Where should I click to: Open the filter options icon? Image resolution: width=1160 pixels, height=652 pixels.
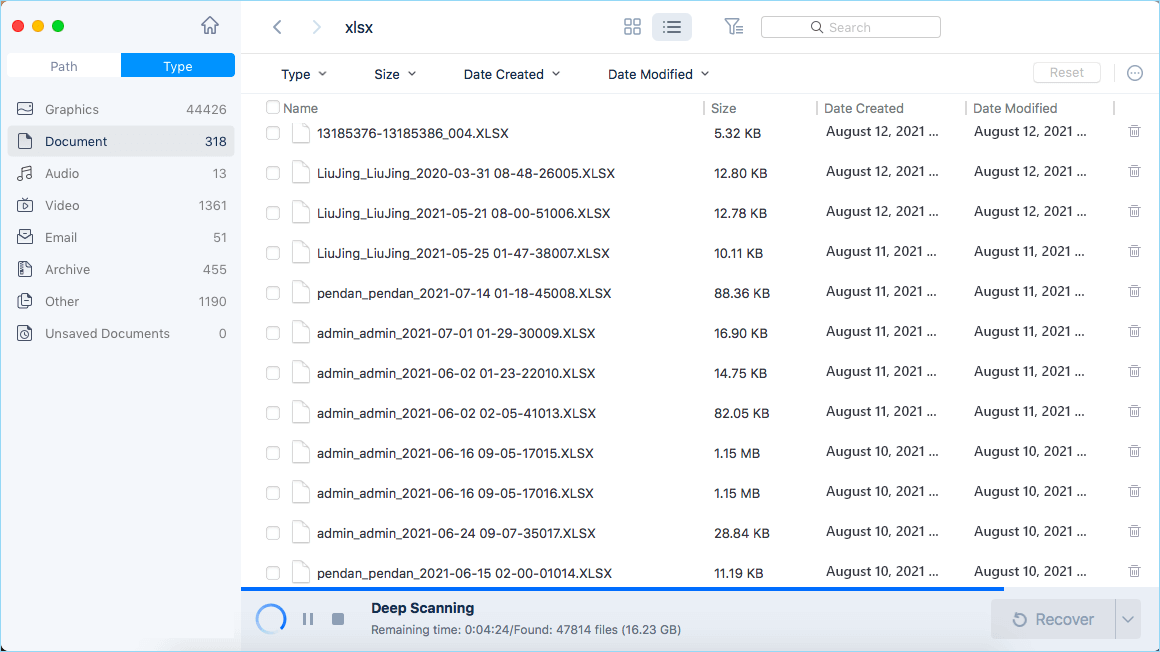coord(734,27)
